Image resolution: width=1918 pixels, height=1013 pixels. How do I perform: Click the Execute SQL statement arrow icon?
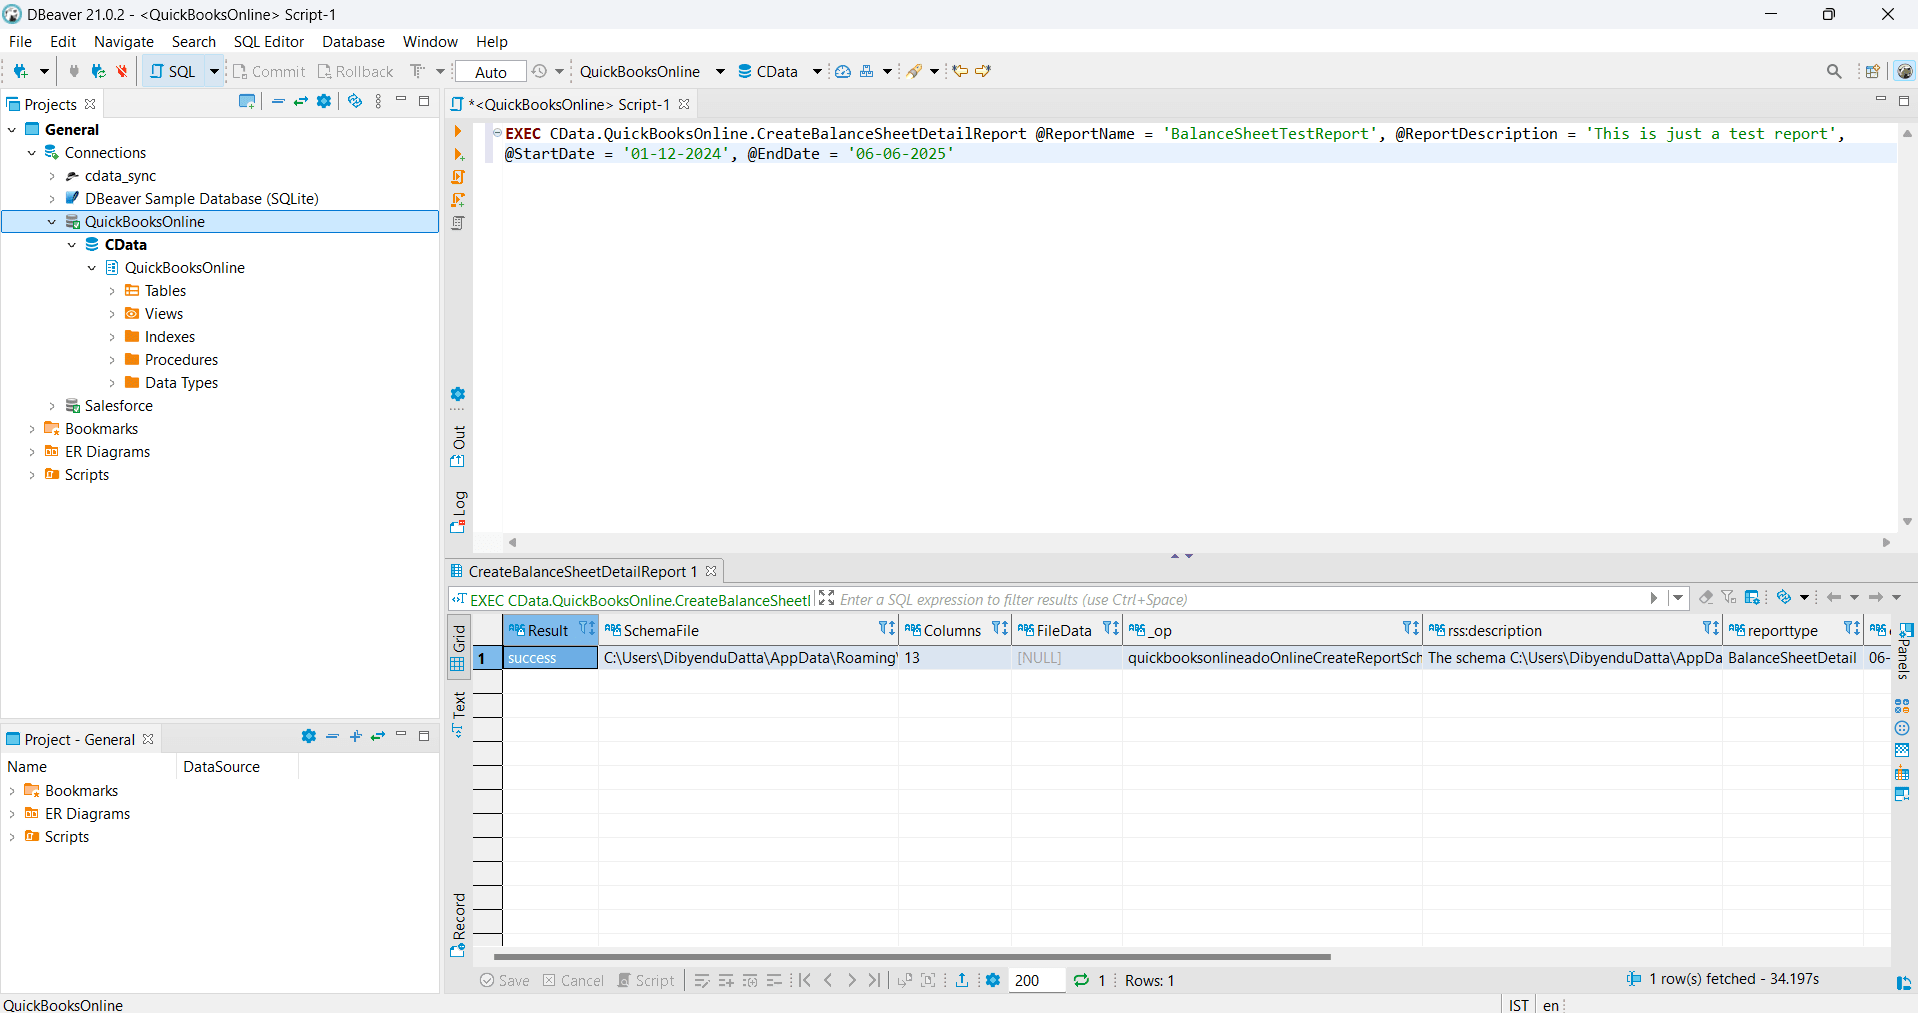point(458,132)
